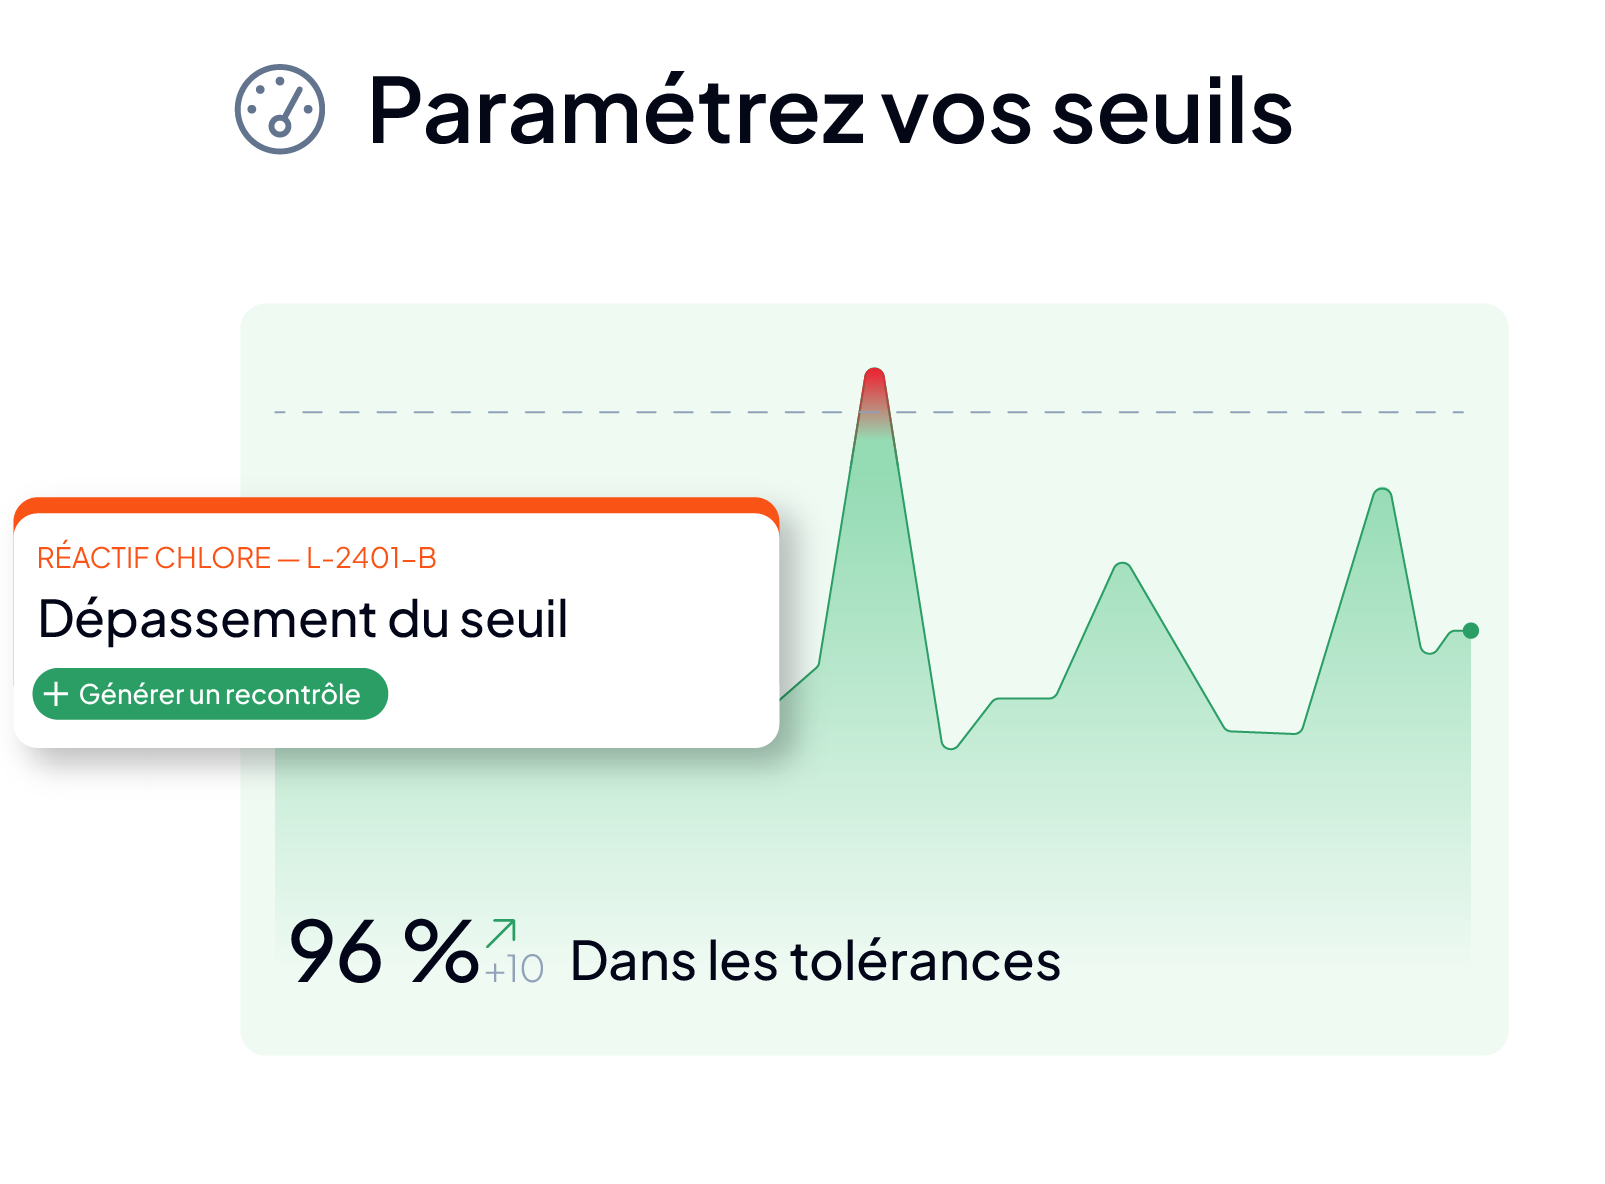Click the gauge icon beside the title
This screenshot has width=1605, height=1184.
tap(280, 109)
